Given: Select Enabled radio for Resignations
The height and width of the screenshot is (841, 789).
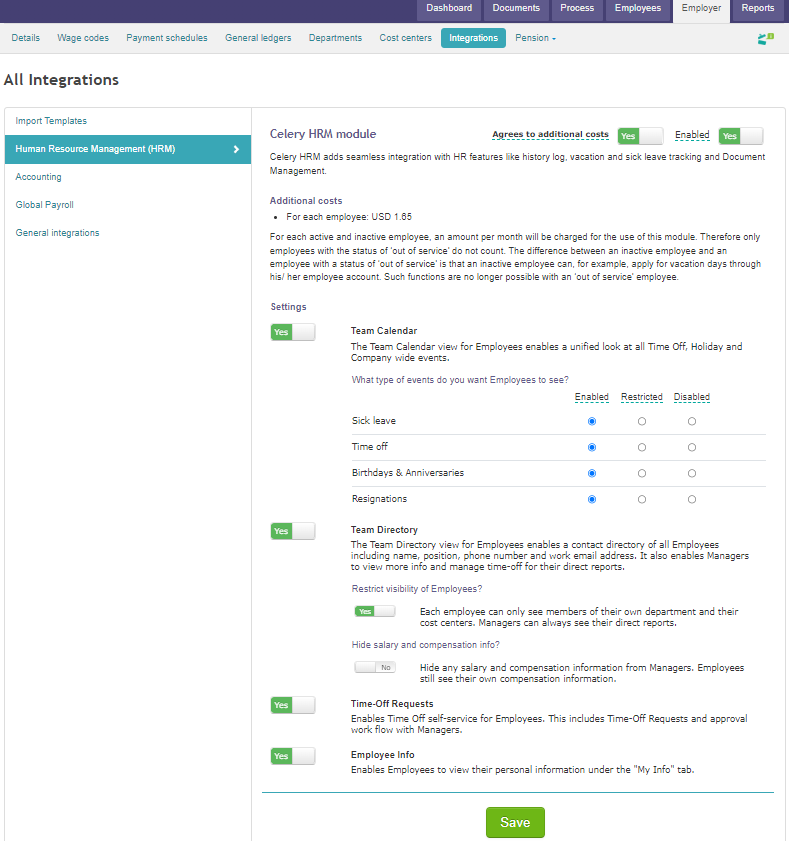Looking at the screenshot, I should click(592, 499).
